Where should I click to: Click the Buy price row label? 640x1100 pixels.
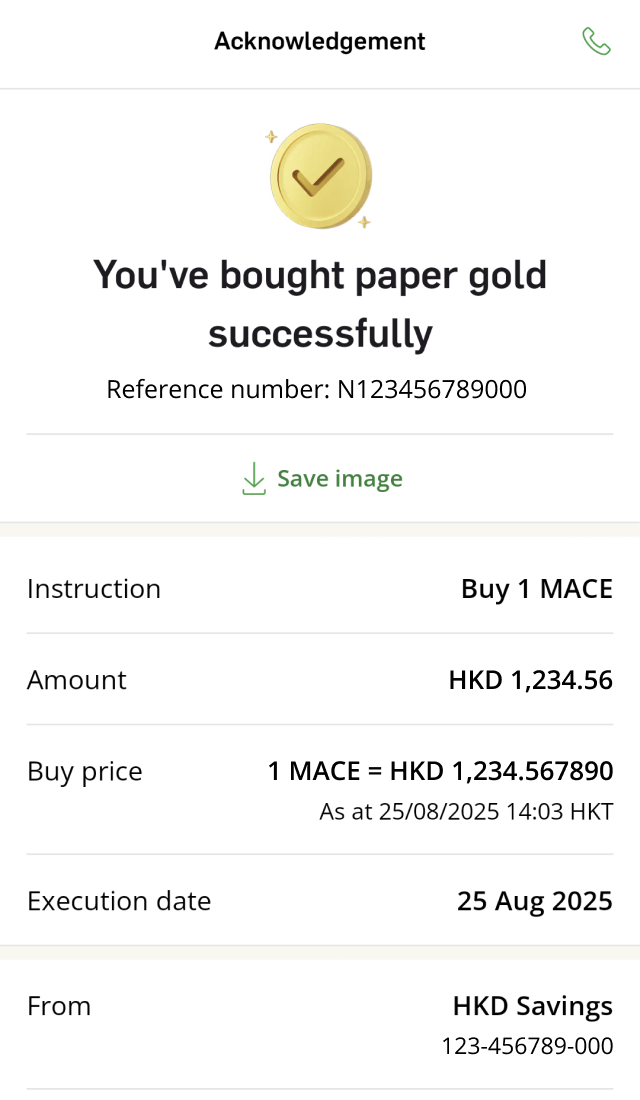(x=85, y=771)
